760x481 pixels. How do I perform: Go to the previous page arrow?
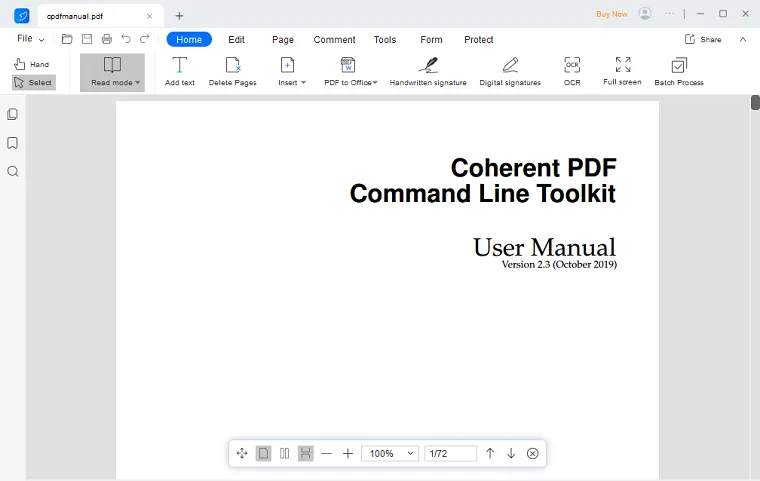(490, 453)
